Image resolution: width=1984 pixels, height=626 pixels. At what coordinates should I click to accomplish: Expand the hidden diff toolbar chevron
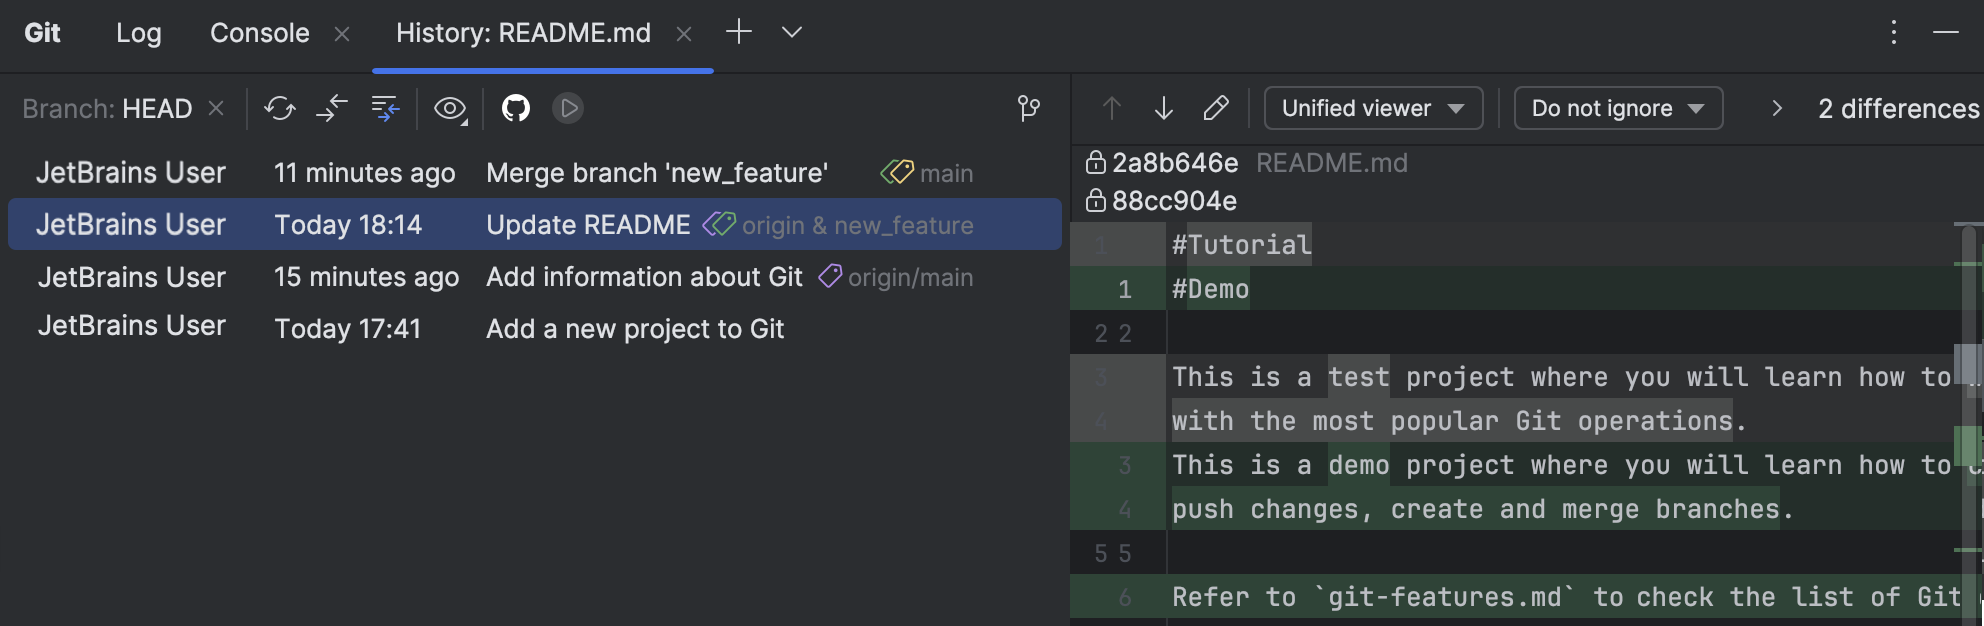(1777, 108)
